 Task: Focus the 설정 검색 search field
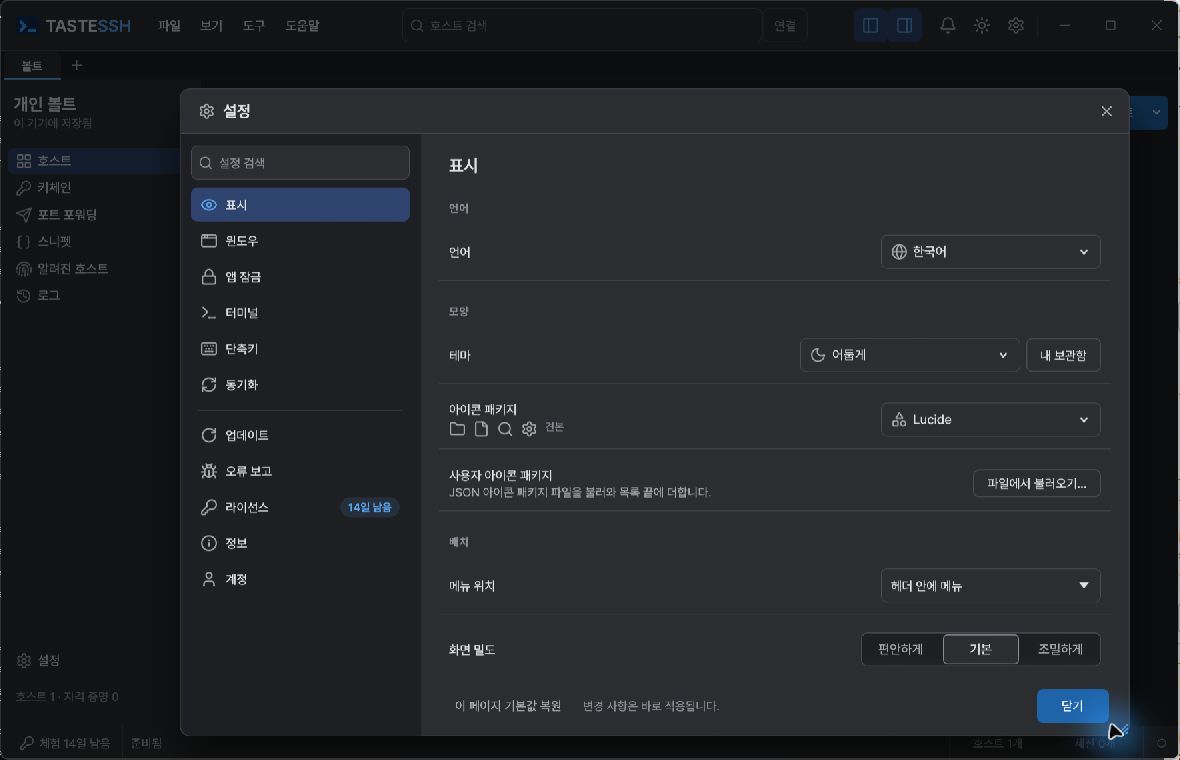click(300, 163)
